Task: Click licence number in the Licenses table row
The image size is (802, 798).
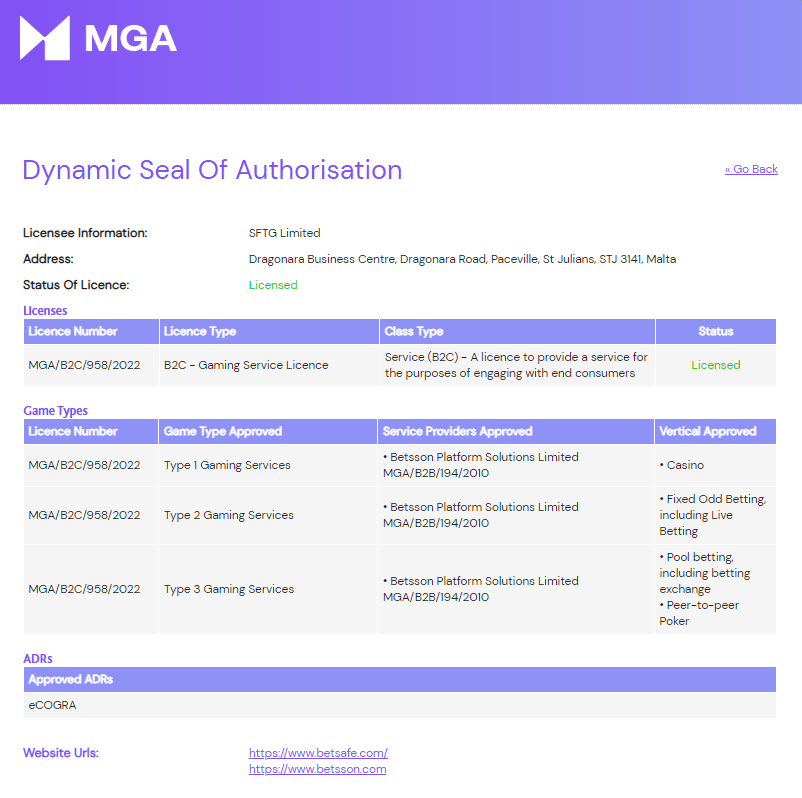Action: pyautogui.click(x=84, y=365)
